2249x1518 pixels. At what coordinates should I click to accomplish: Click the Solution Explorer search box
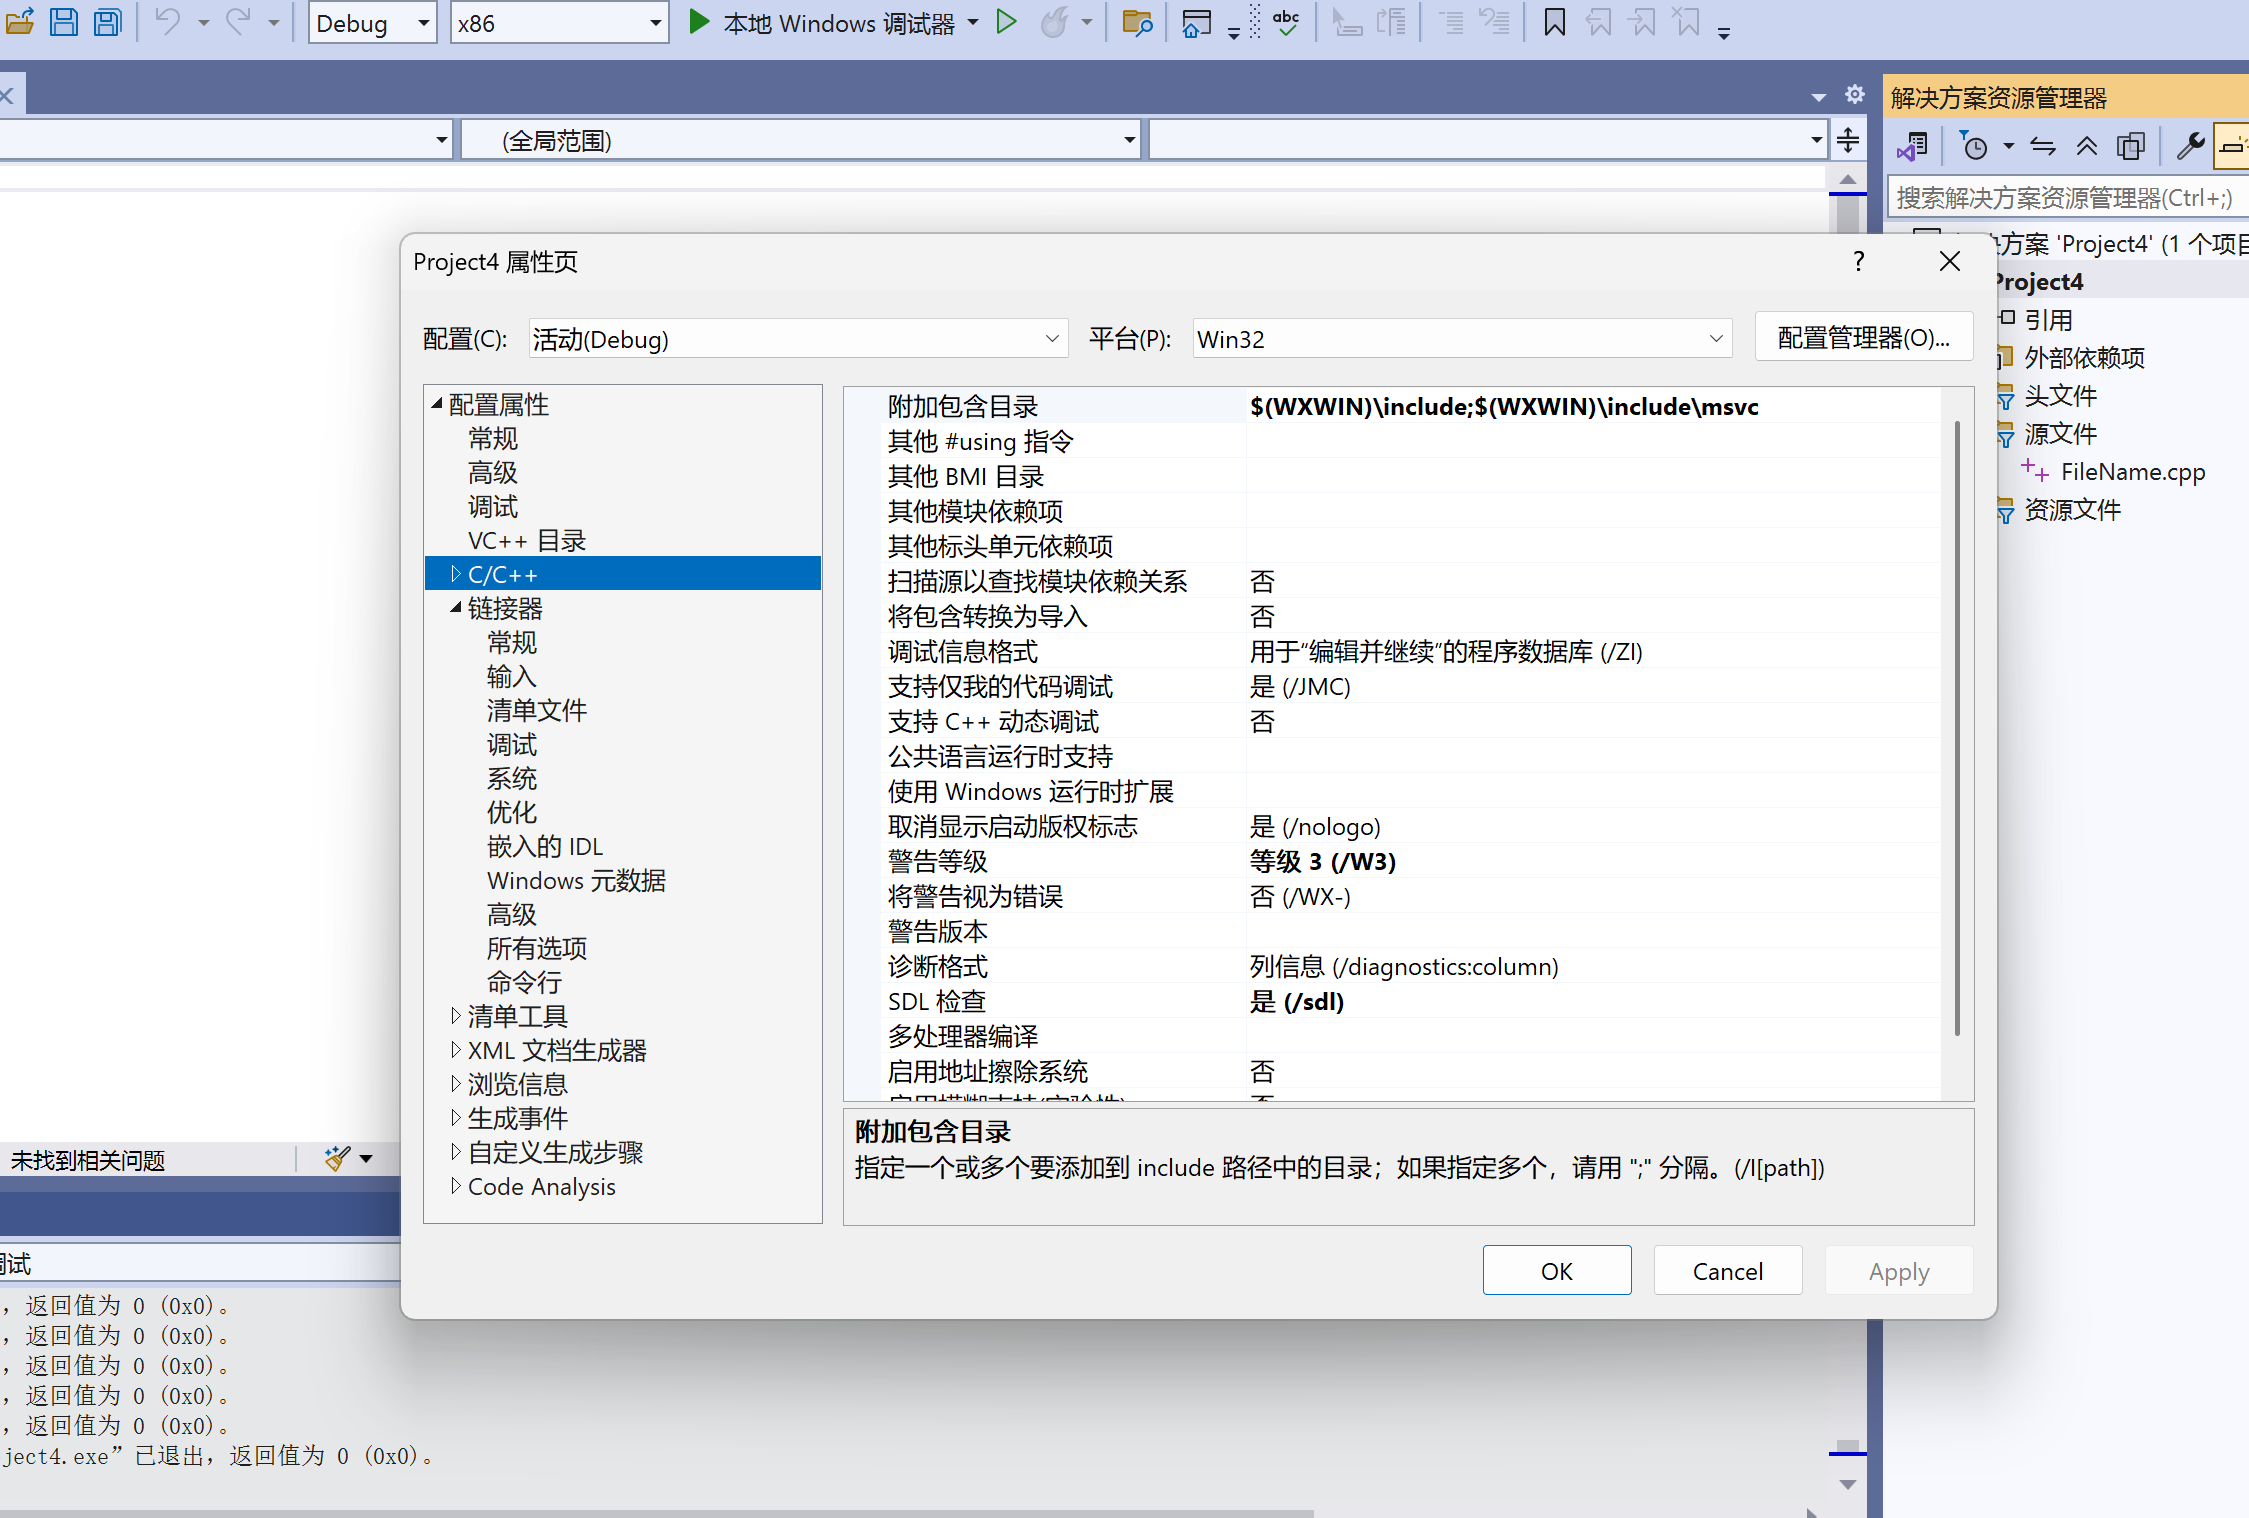2065,197
